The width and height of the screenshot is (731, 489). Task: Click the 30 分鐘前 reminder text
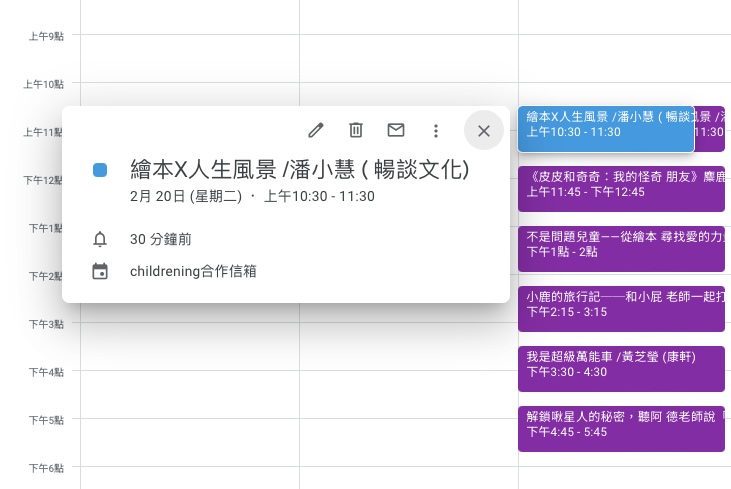click(161, 239)
